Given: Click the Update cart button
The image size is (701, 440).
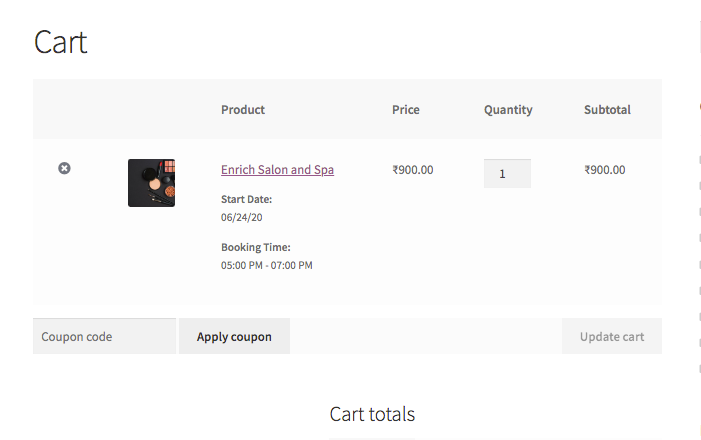Looking at the screenshot, I should pos(611,336).
